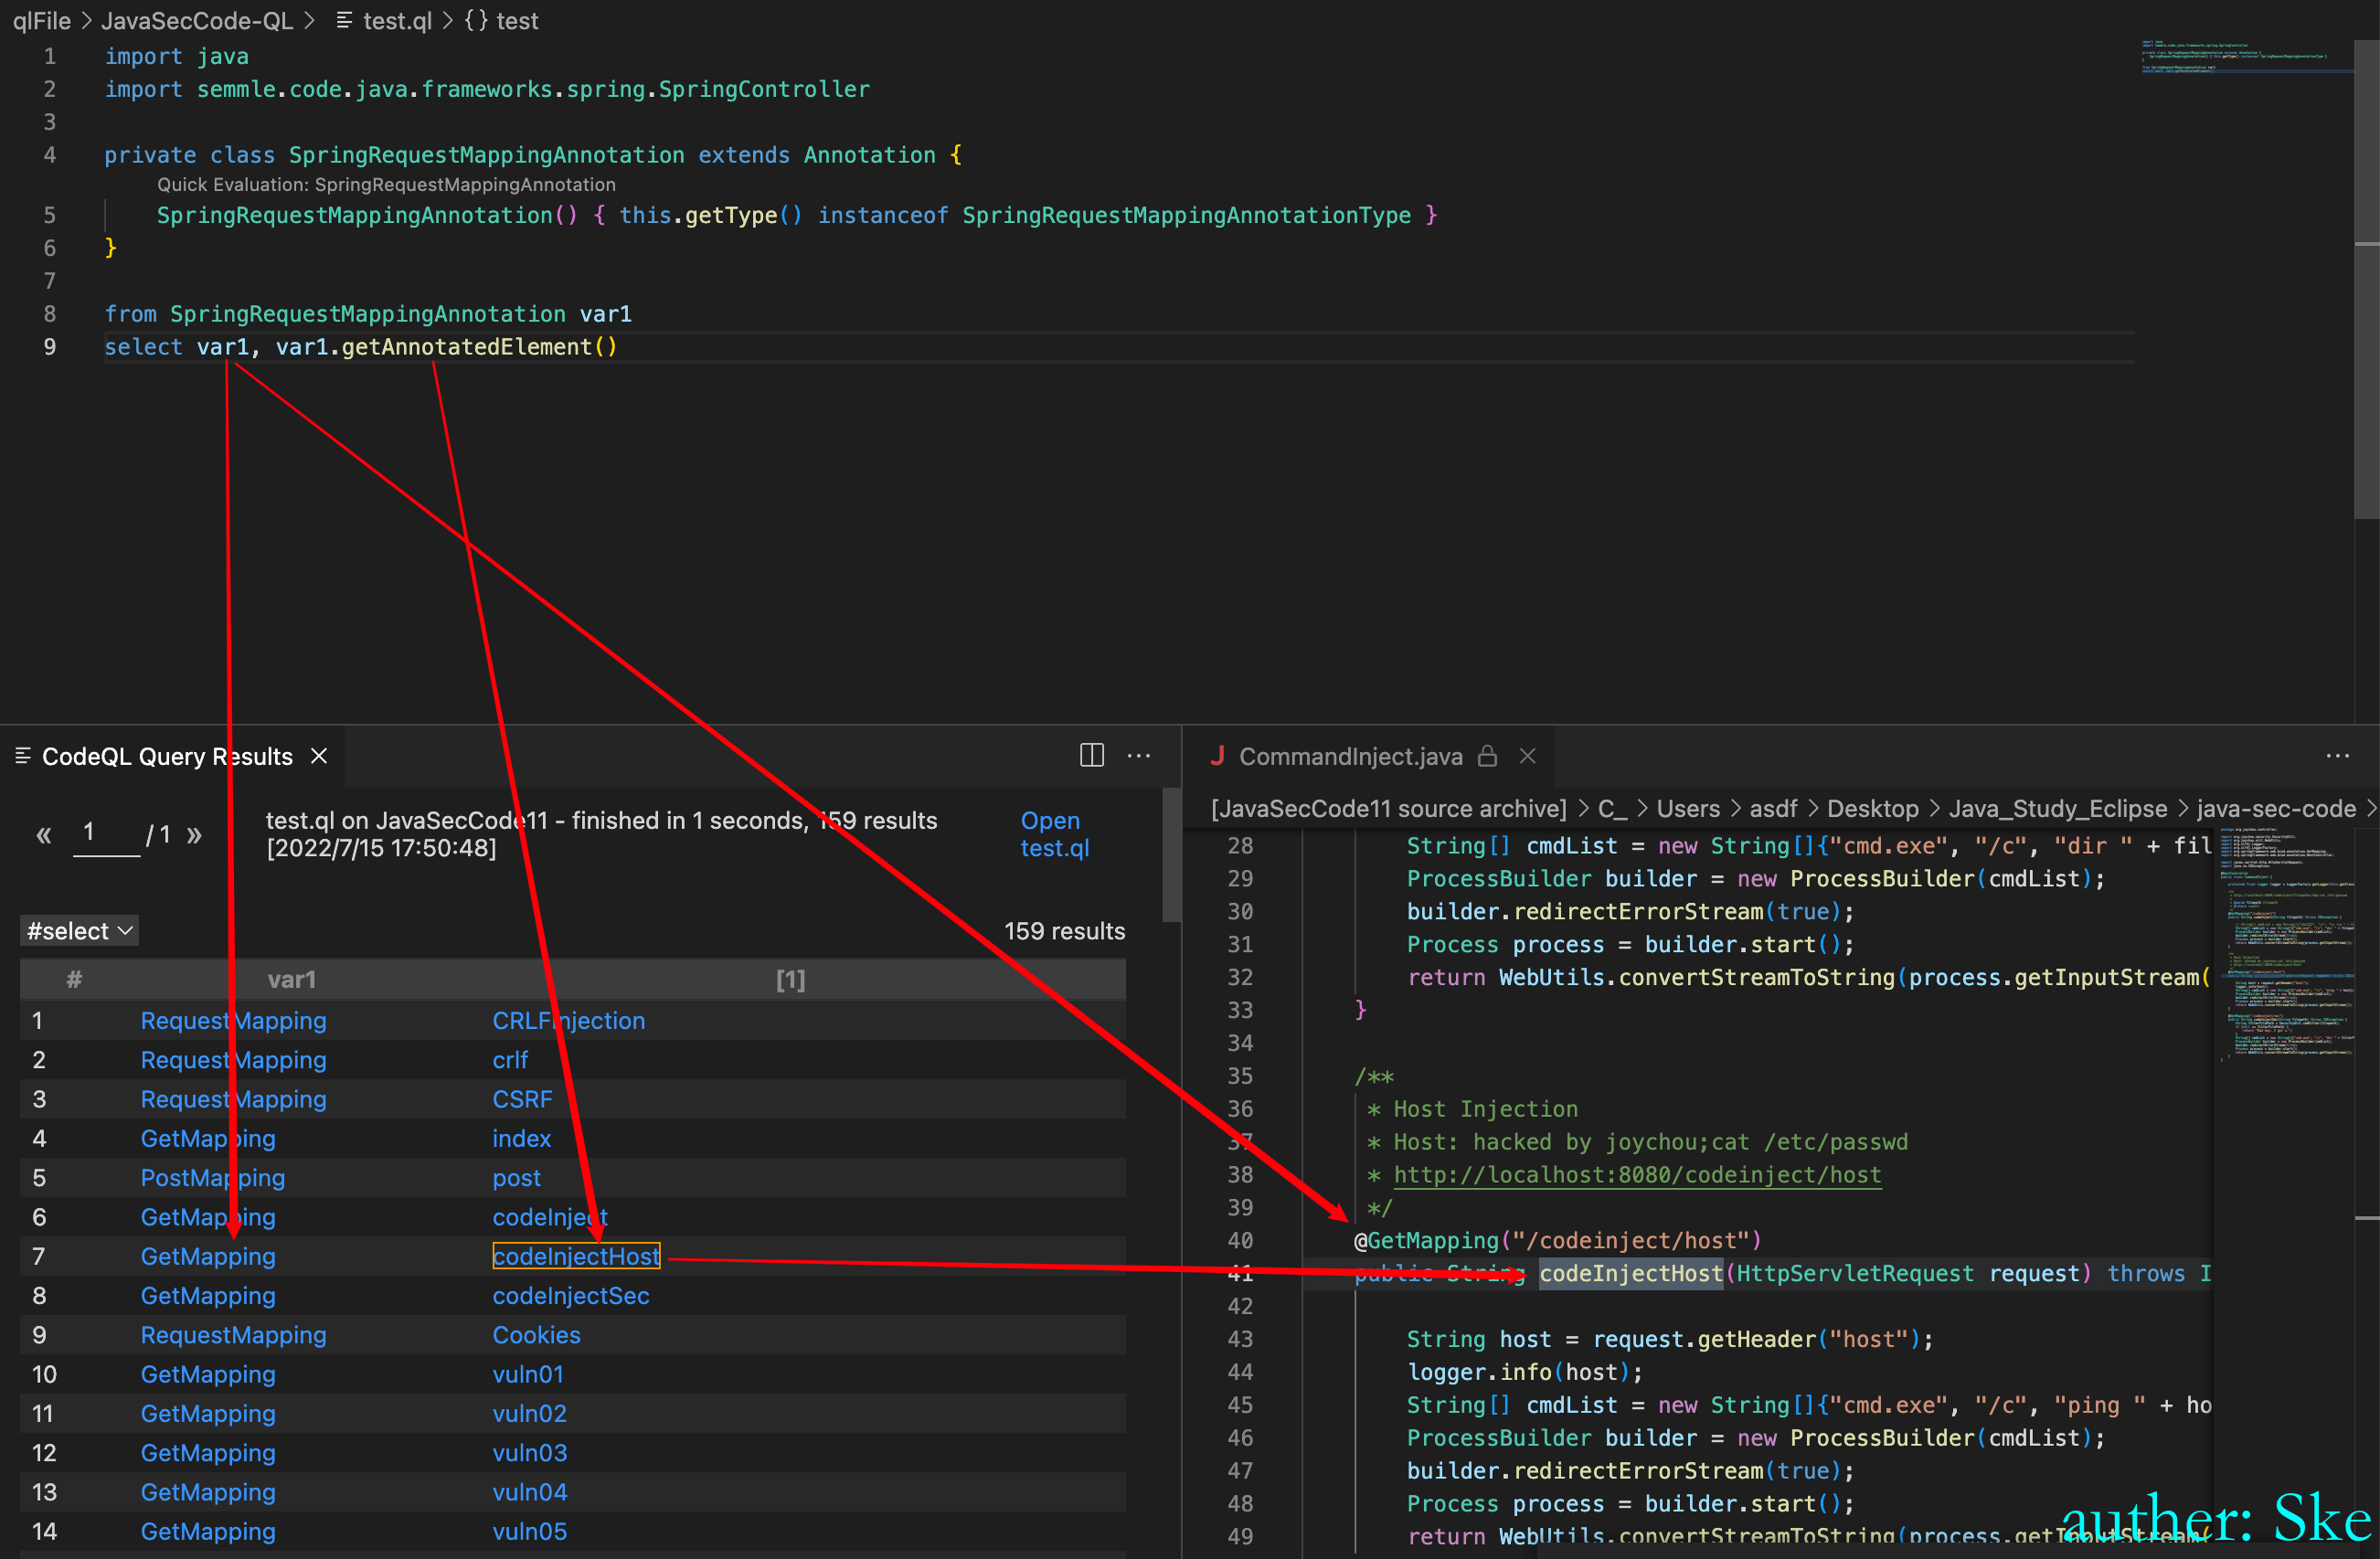Open vuln03 result link

529,1453
